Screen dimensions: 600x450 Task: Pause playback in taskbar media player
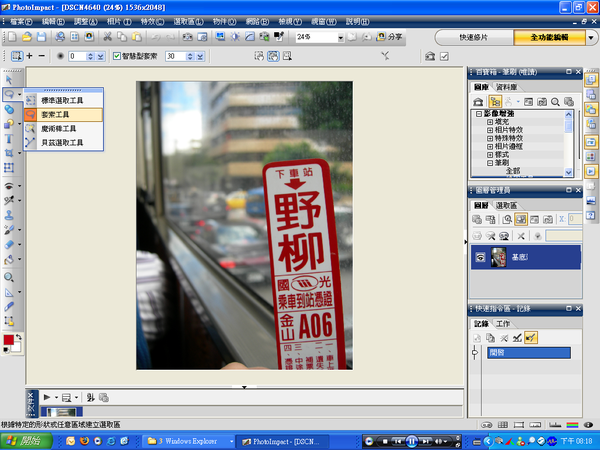pos(412,442)
